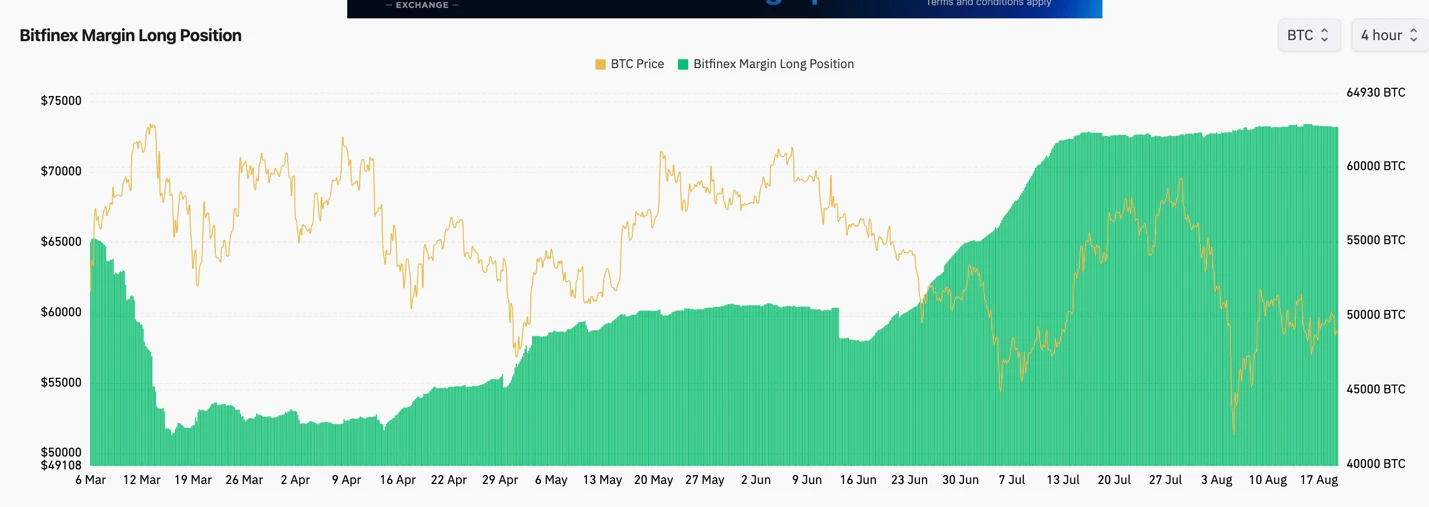
Task: Click the 20 Jul date label
Action: 1114,480
